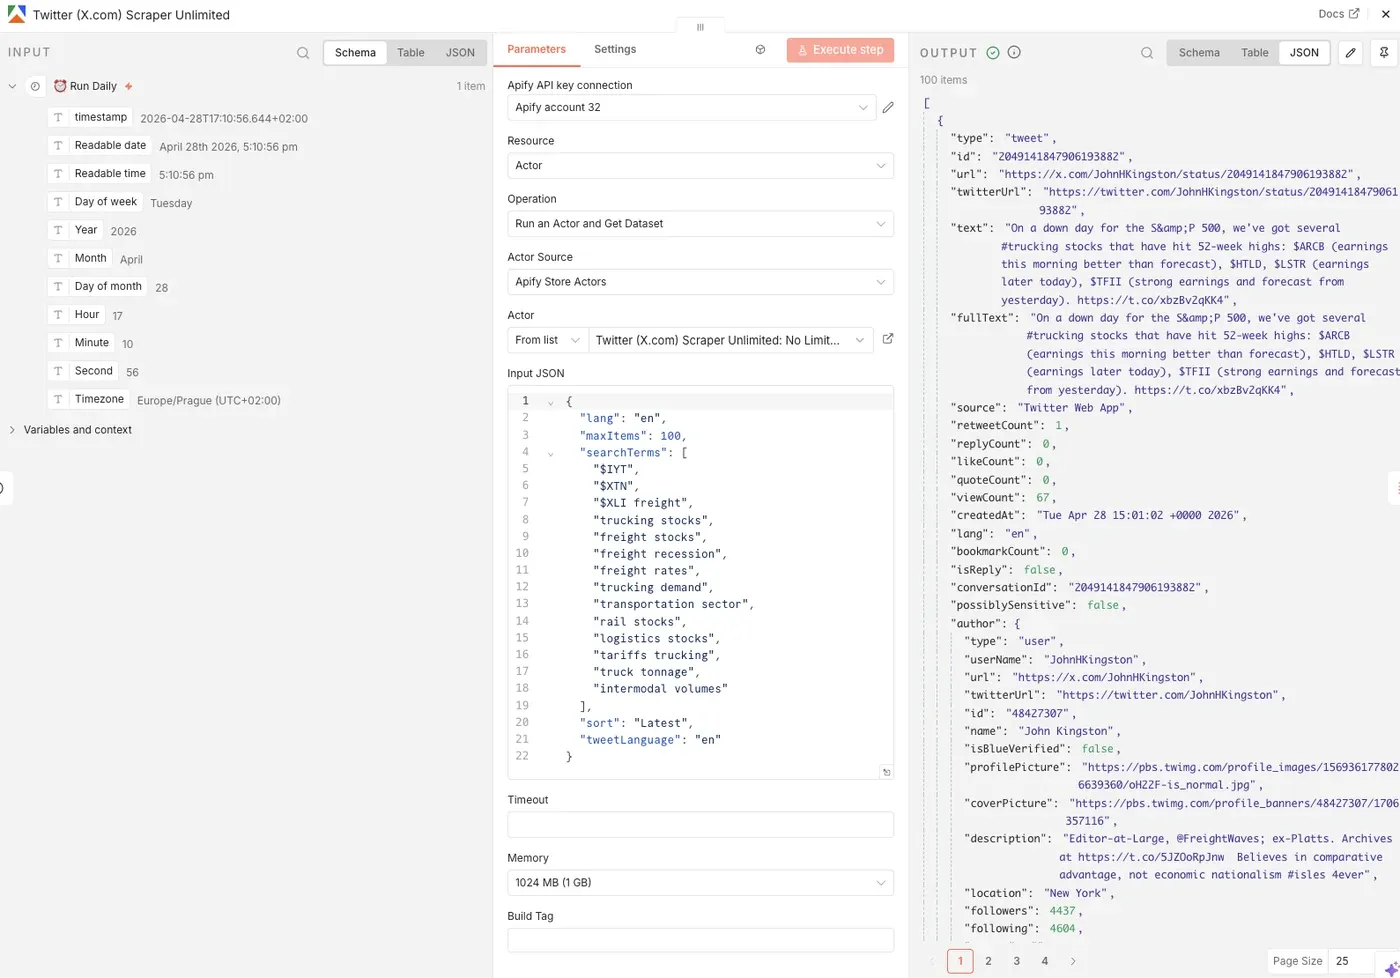Screen dimensions: 1400x978
Task: Click the "1 item" input count
Action: point(471,86)
